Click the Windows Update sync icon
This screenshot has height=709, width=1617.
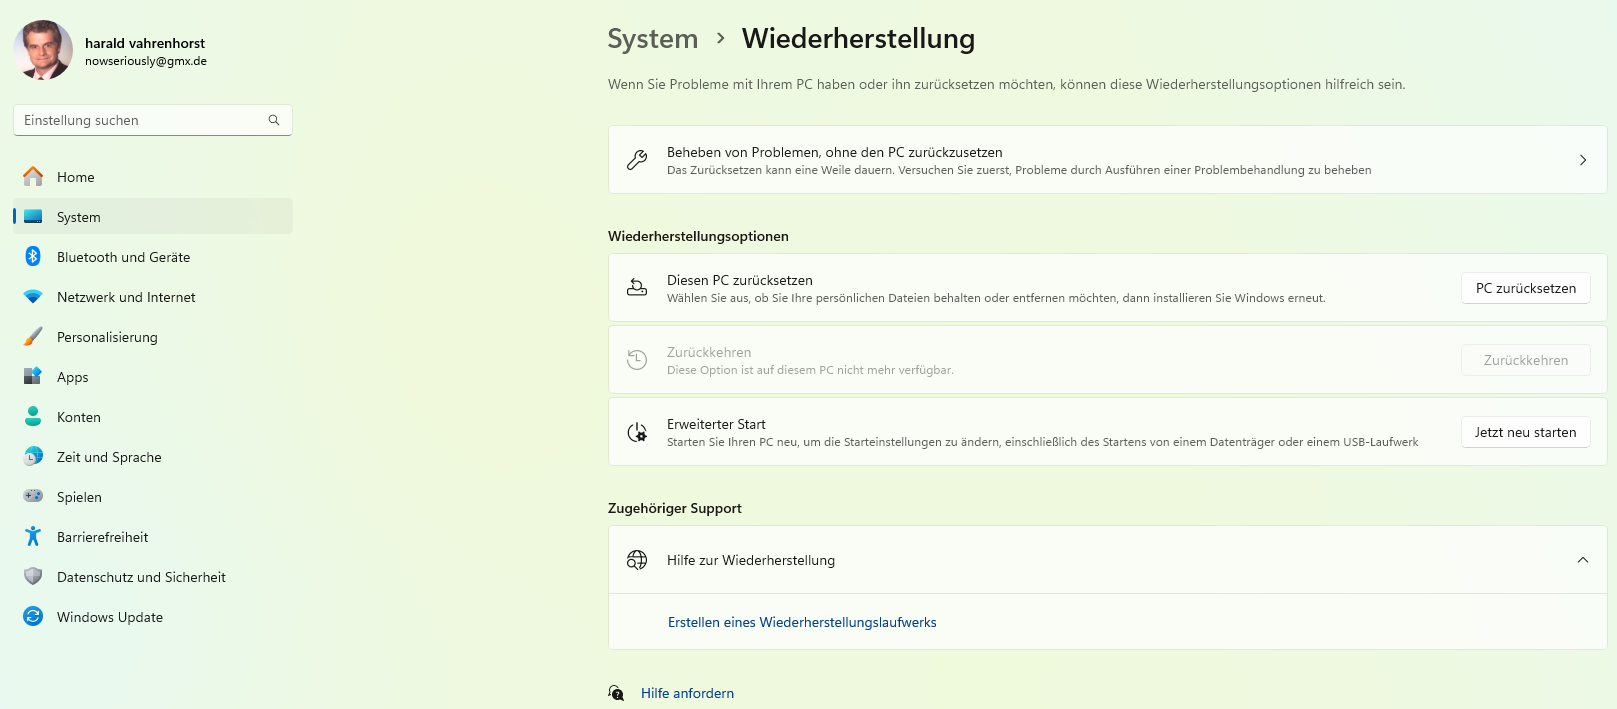pyautogui.click(x=33, y=617)
